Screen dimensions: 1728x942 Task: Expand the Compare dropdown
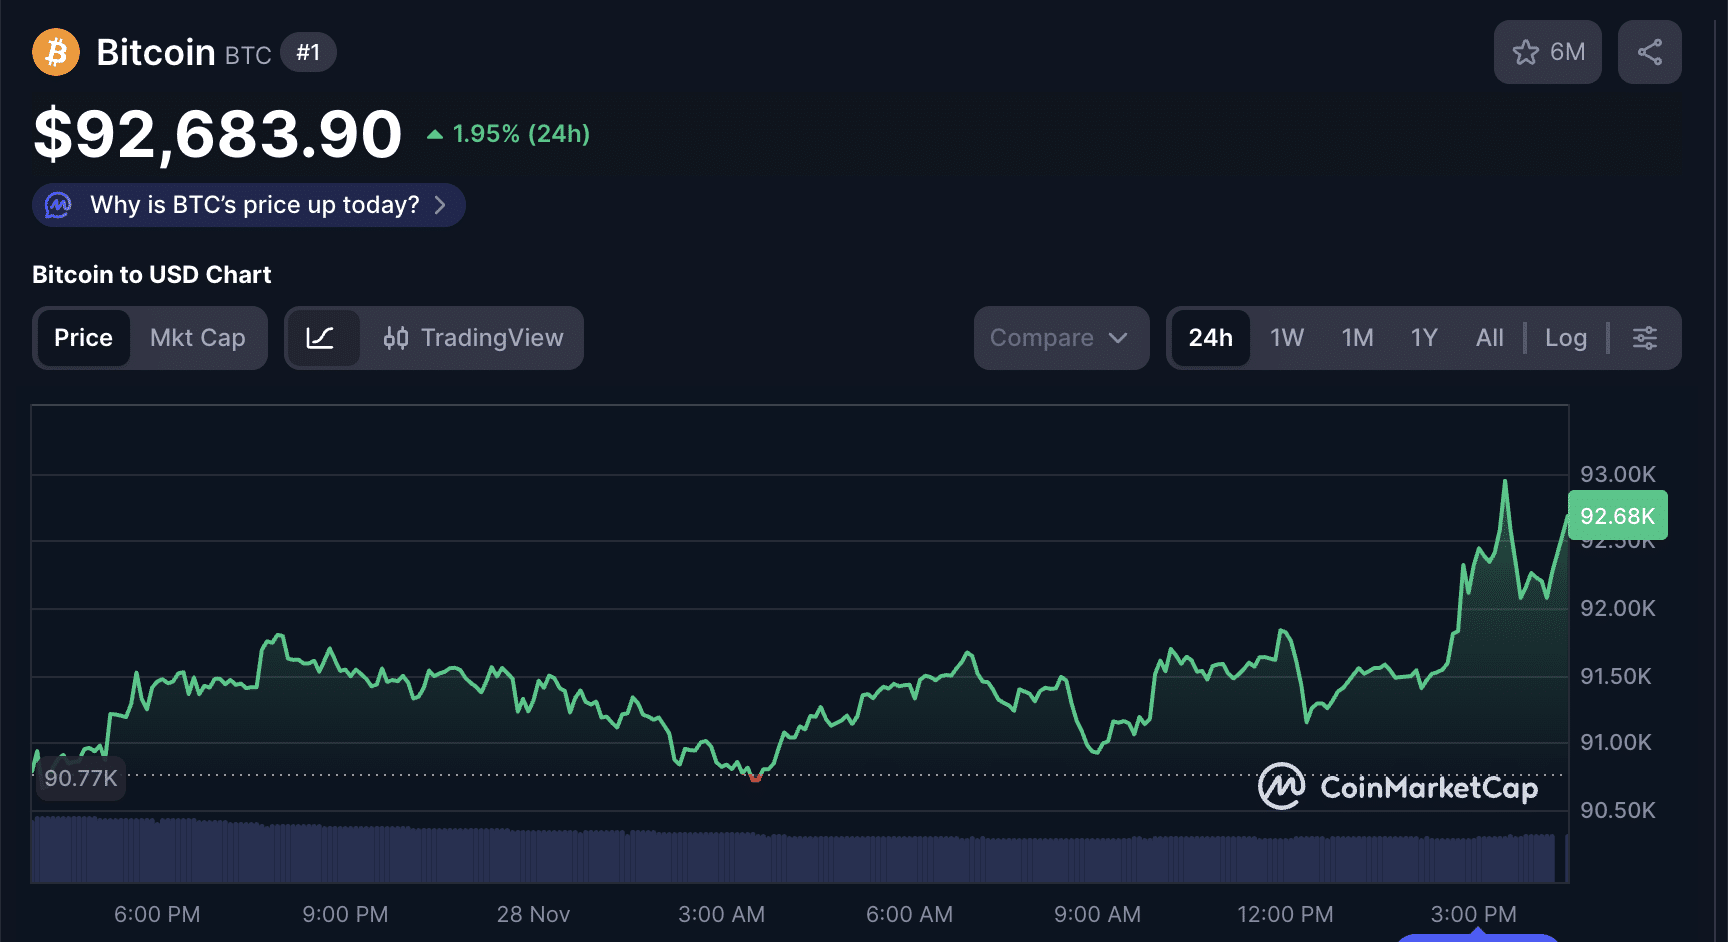pyautogui.click(x=1060, y=338)
